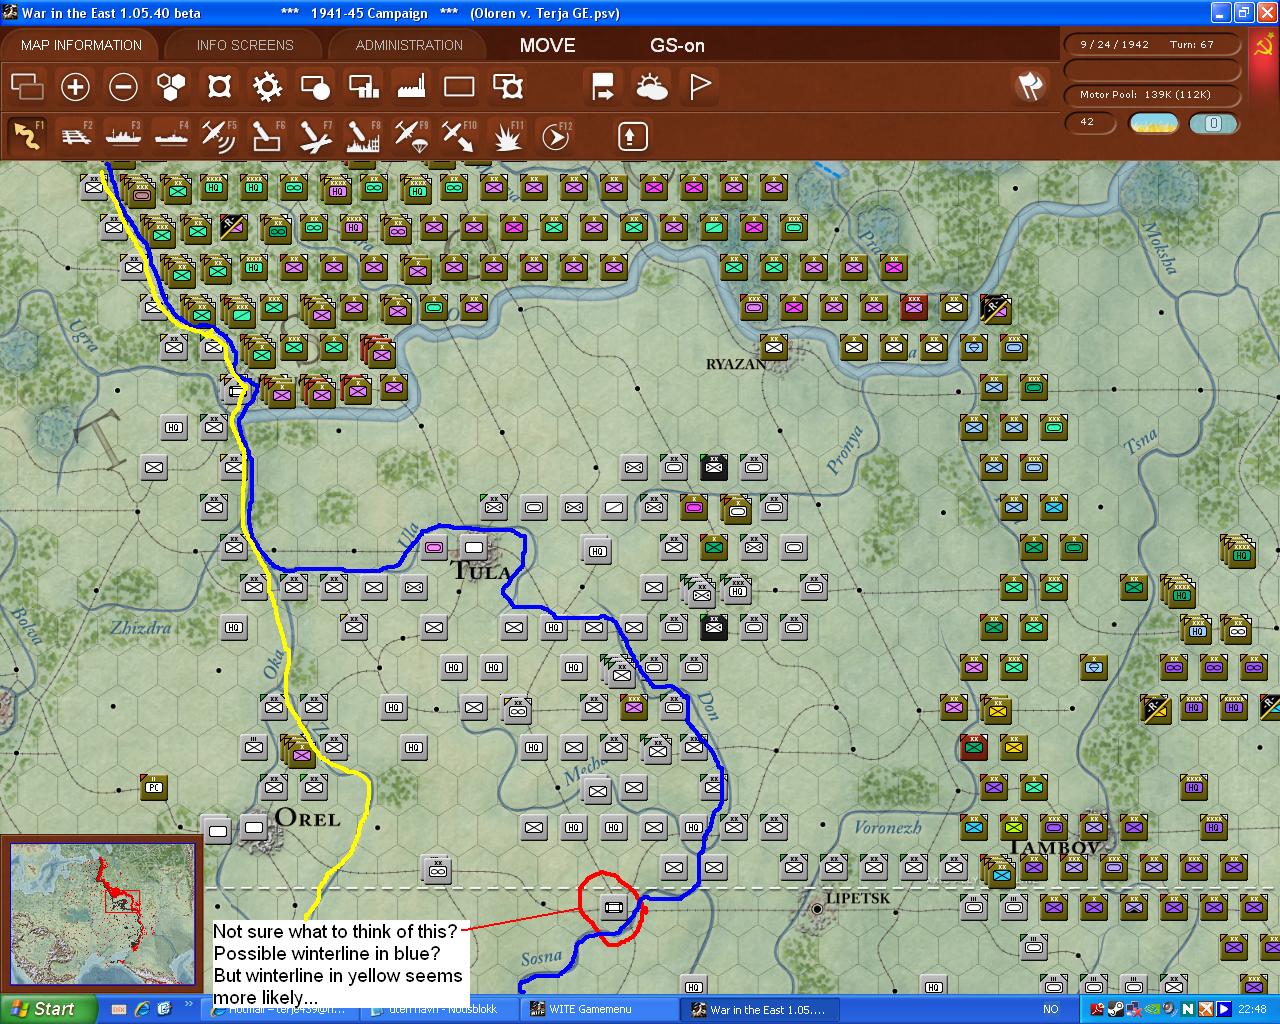This screenshot has height=1024, width=1280.
Task: Click the Motor Pool readout
Action: click(x=1151, y=95)
